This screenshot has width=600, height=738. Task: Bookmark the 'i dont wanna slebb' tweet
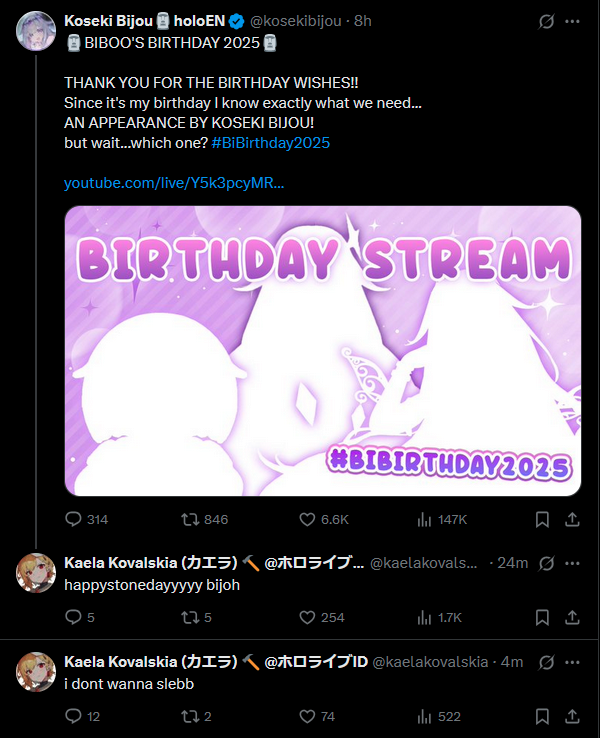point(542,716)
